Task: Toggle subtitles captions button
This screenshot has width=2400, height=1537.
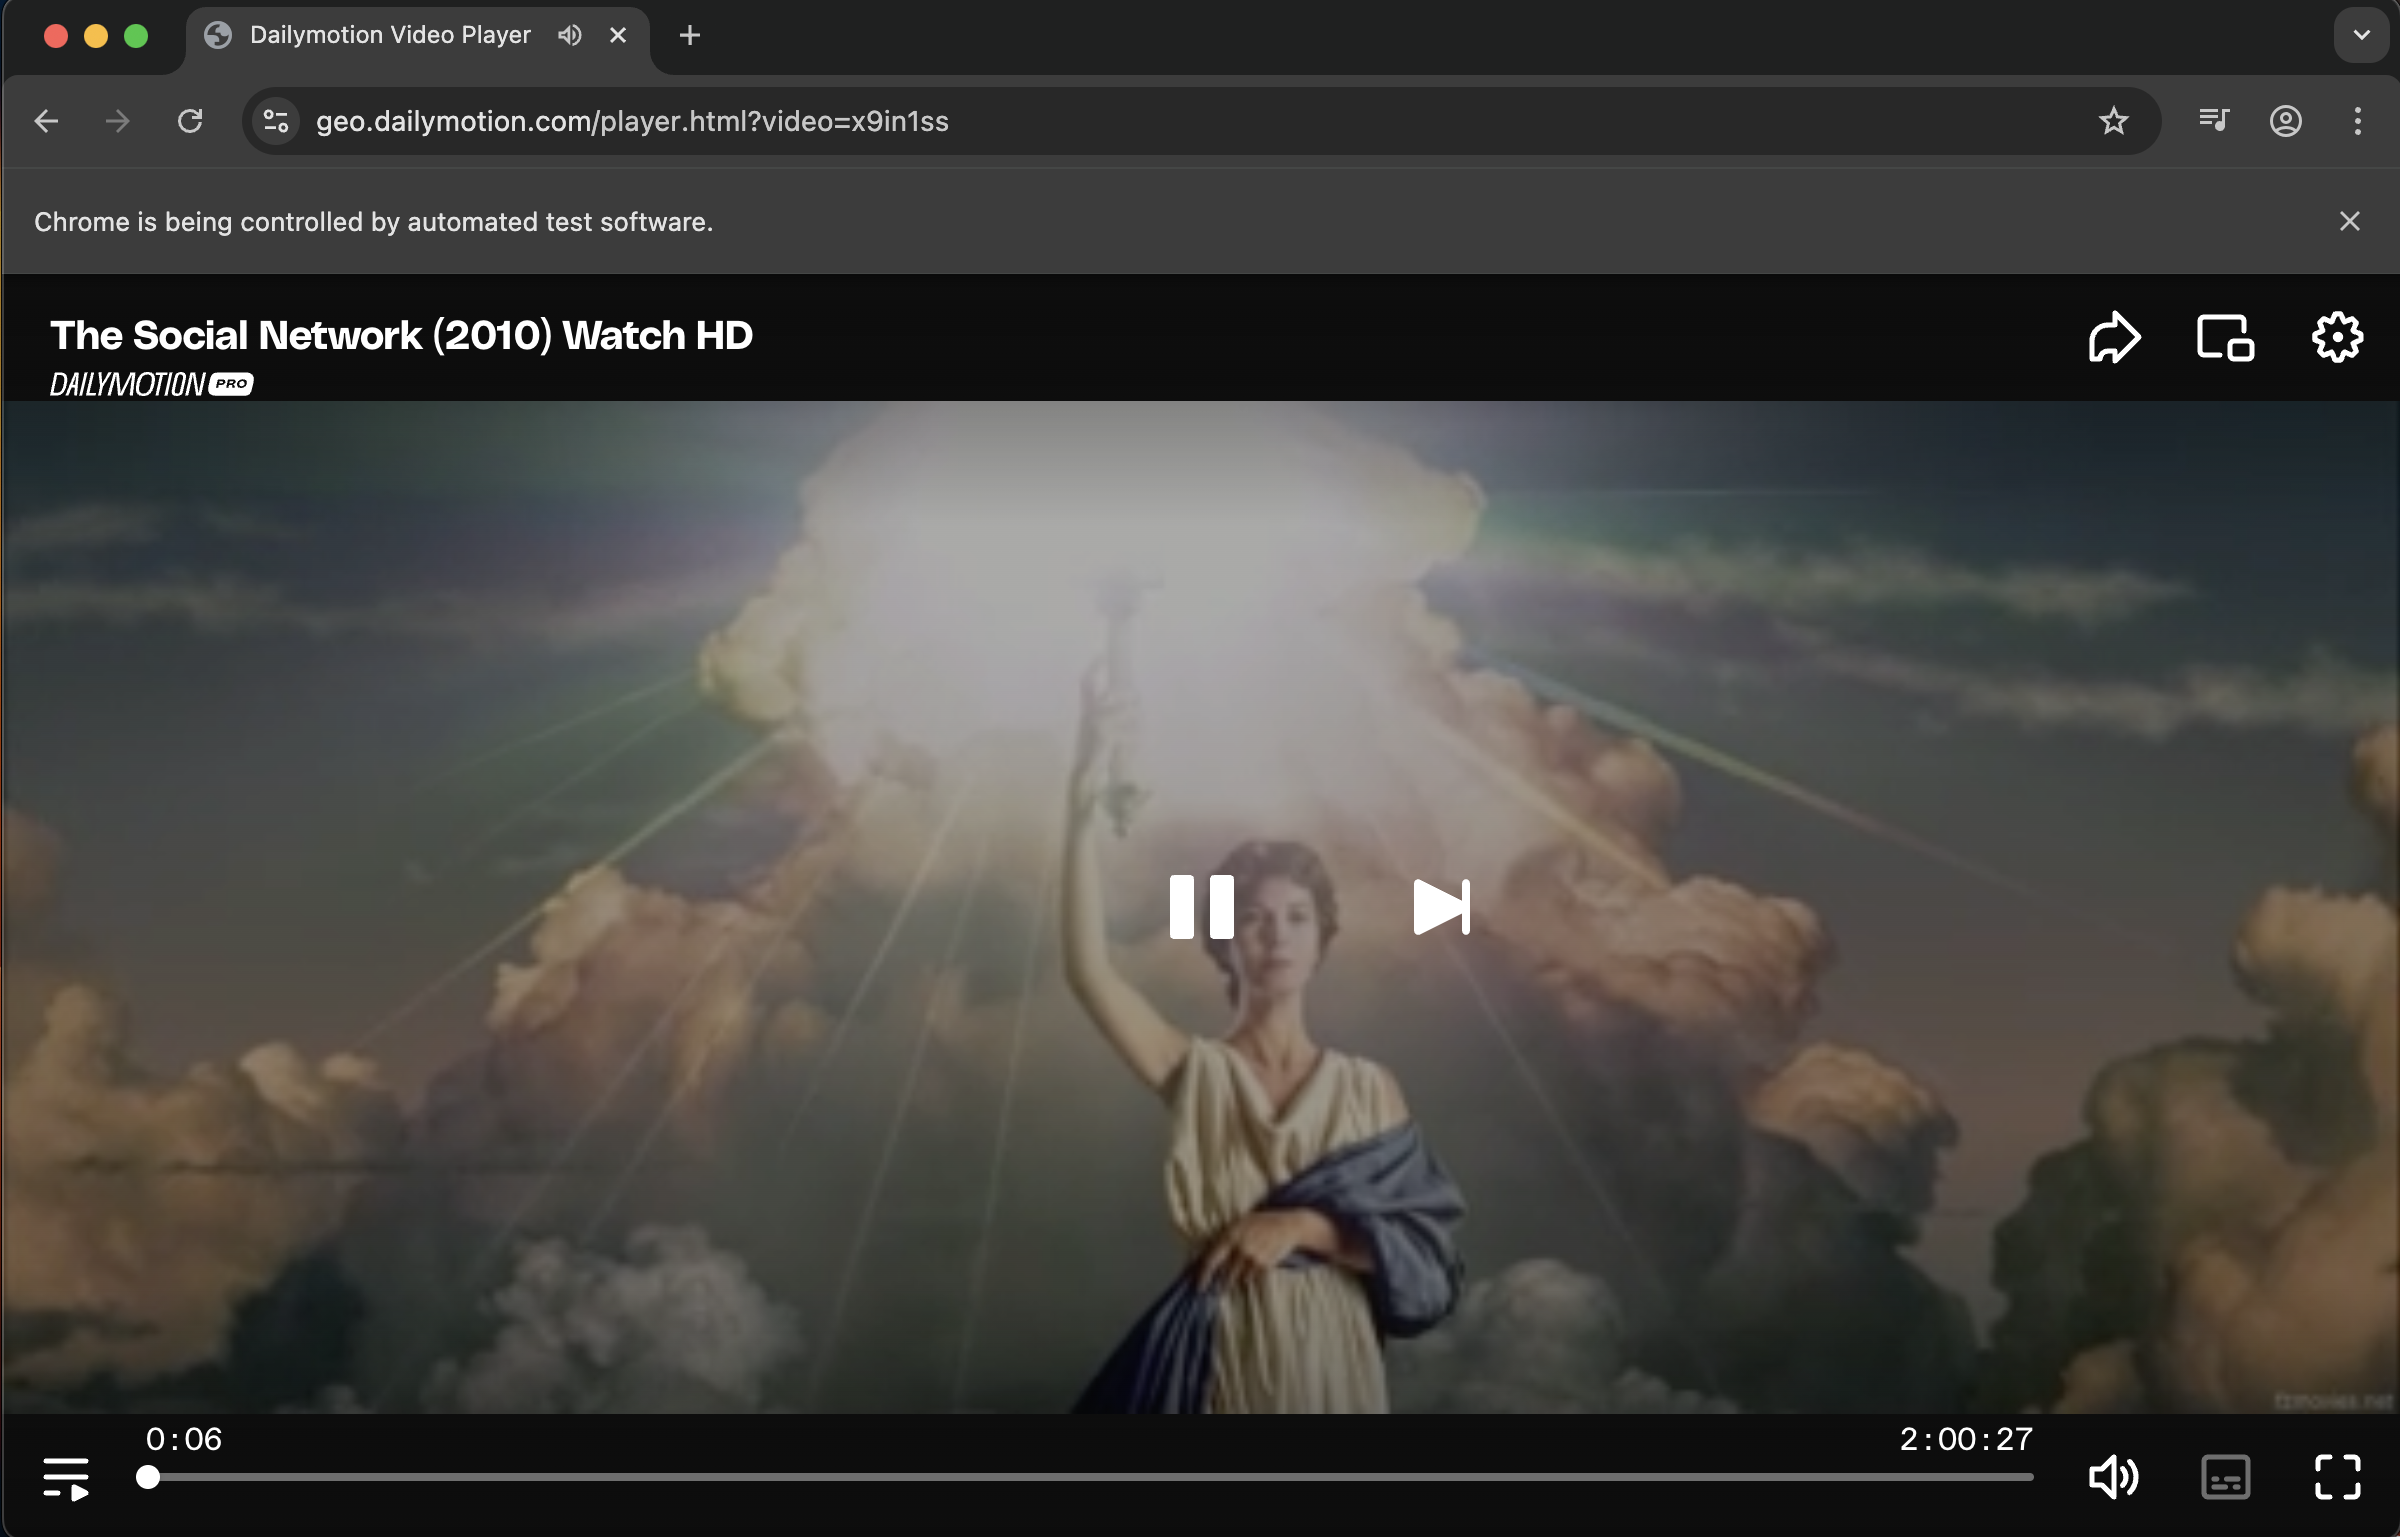Action: click(2225, 1477)
